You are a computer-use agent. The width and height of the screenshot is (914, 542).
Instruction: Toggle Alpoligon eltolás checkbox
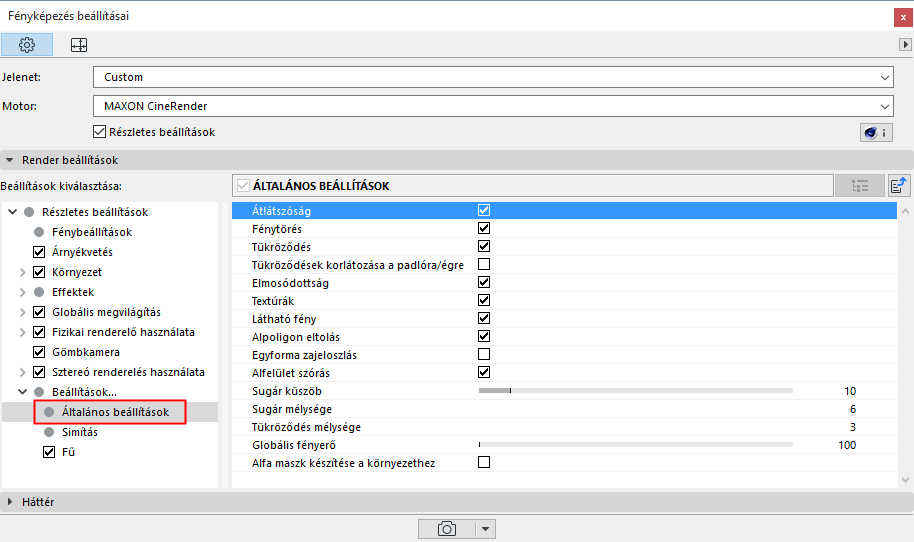pos(484,336)
